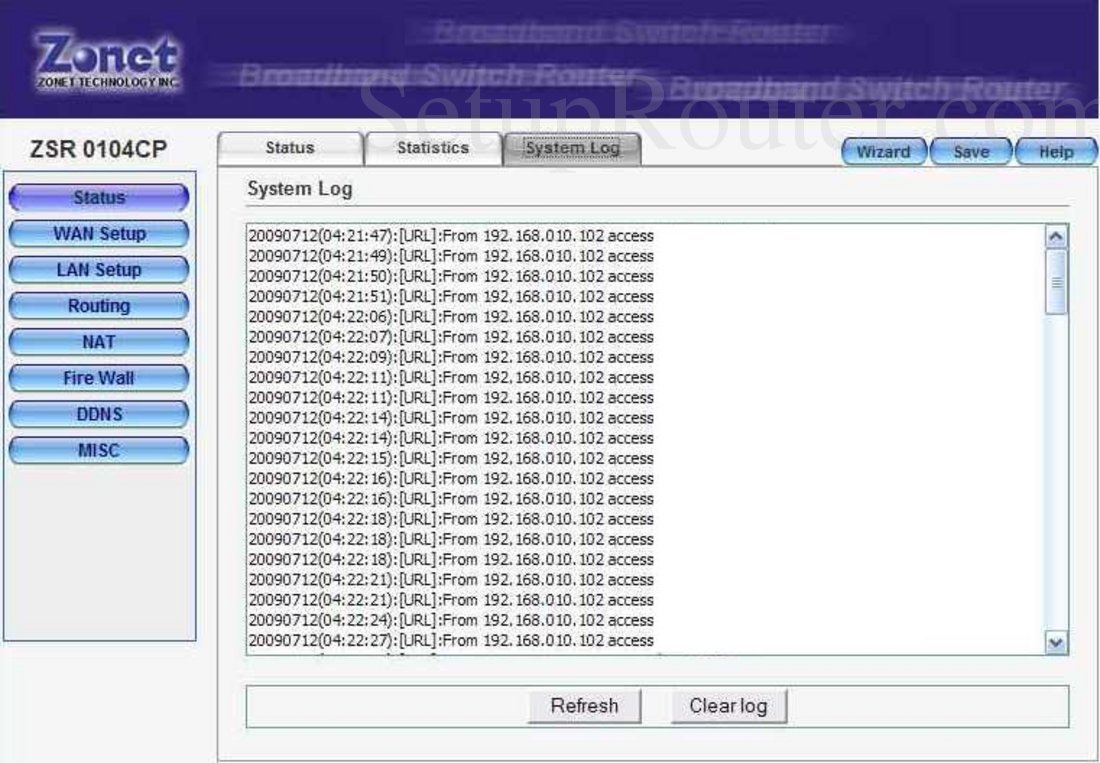Open the DDNS settings page
This screenshot has width=1100, height=763.
pyautogui.click(x=97, y=414)
